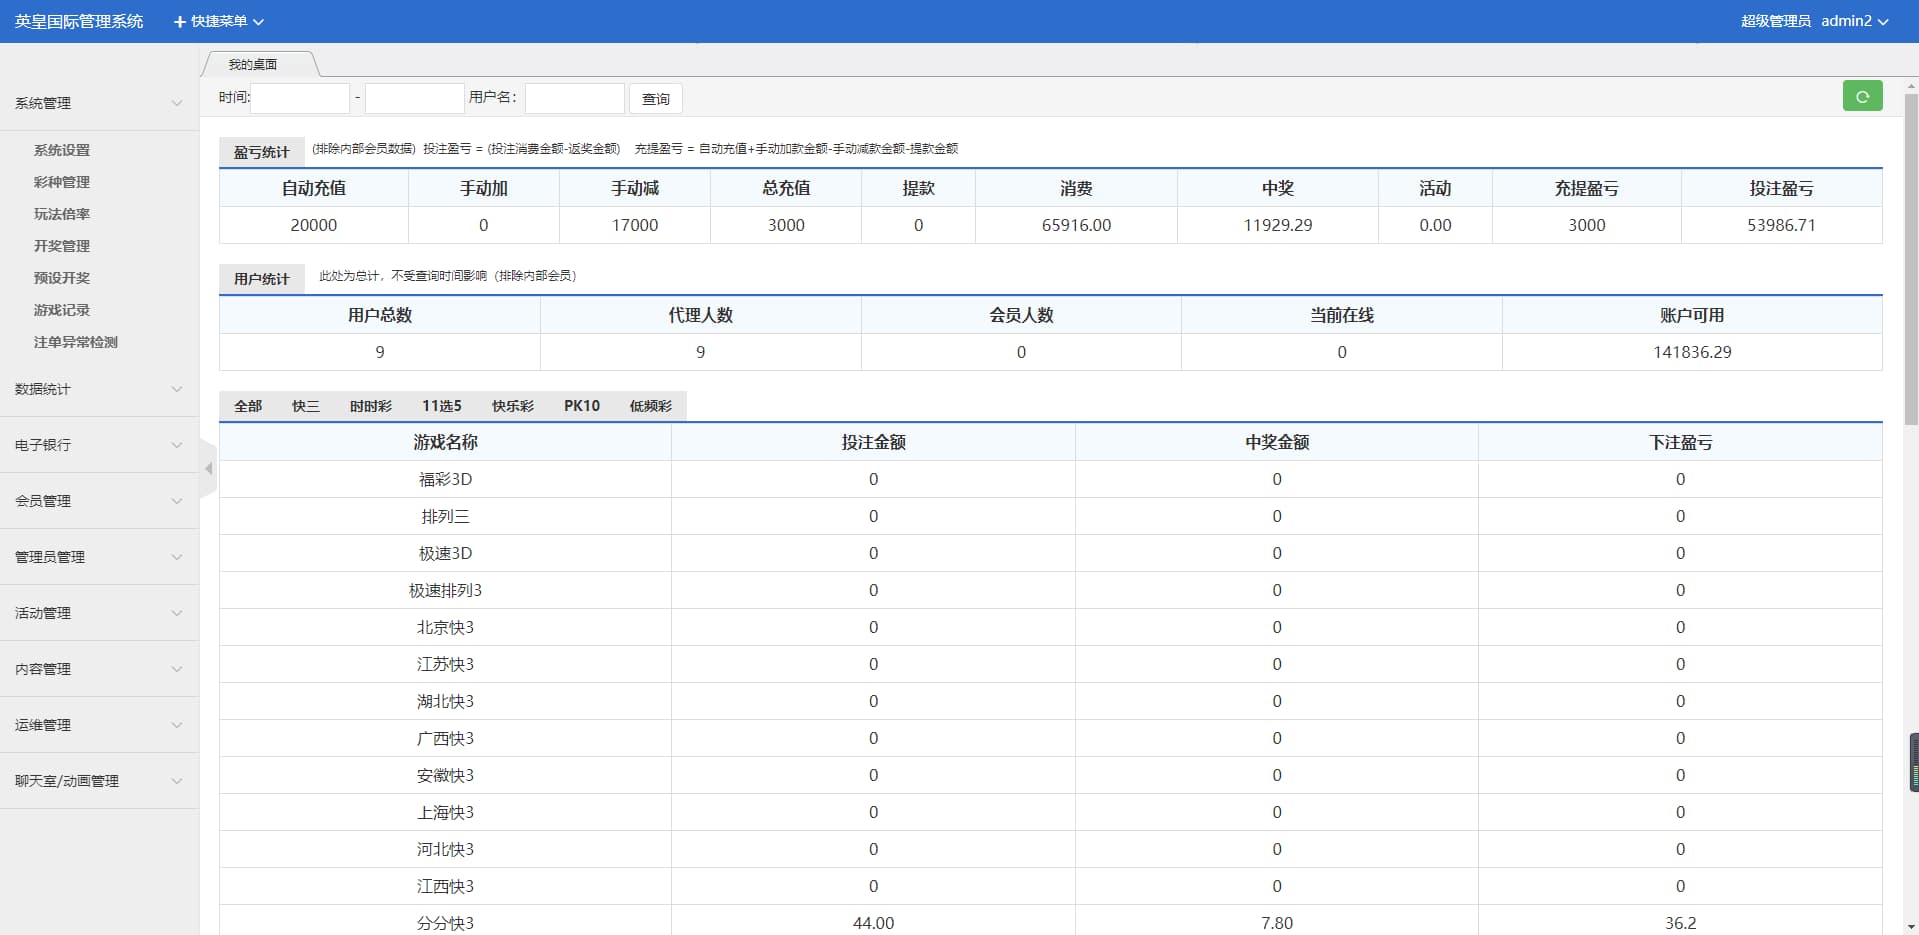Image resolution: width=1919 pixels, height=935 pixels.
Task: Open 开奖管理 in the sidebar
Action: click(x=62, y=246)
